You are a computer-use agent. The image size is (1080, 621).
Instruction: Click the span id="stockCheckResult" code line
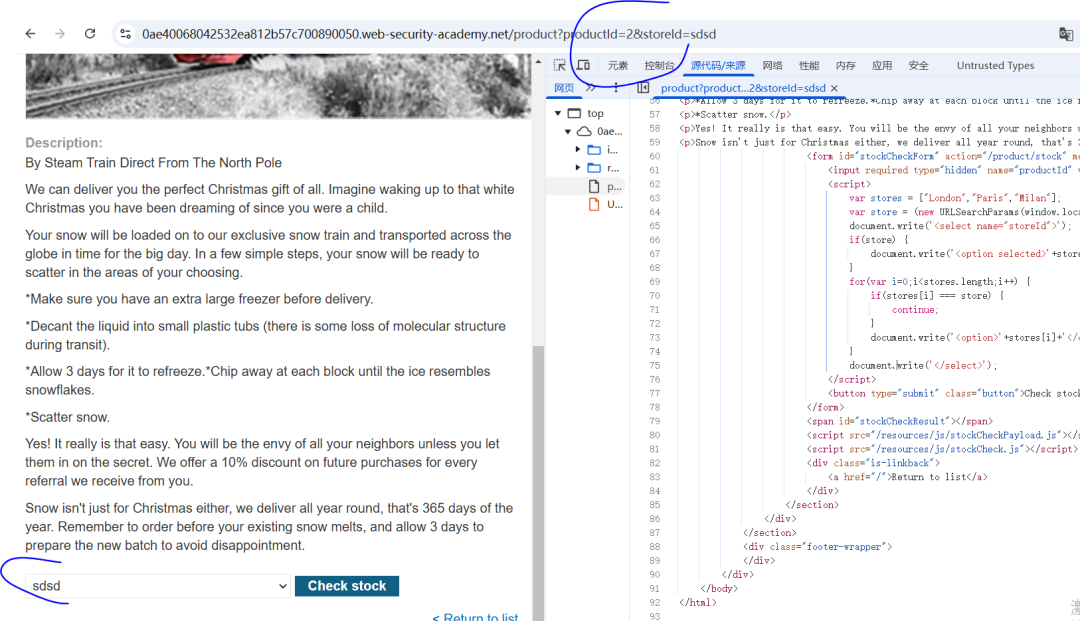(900, 421)
